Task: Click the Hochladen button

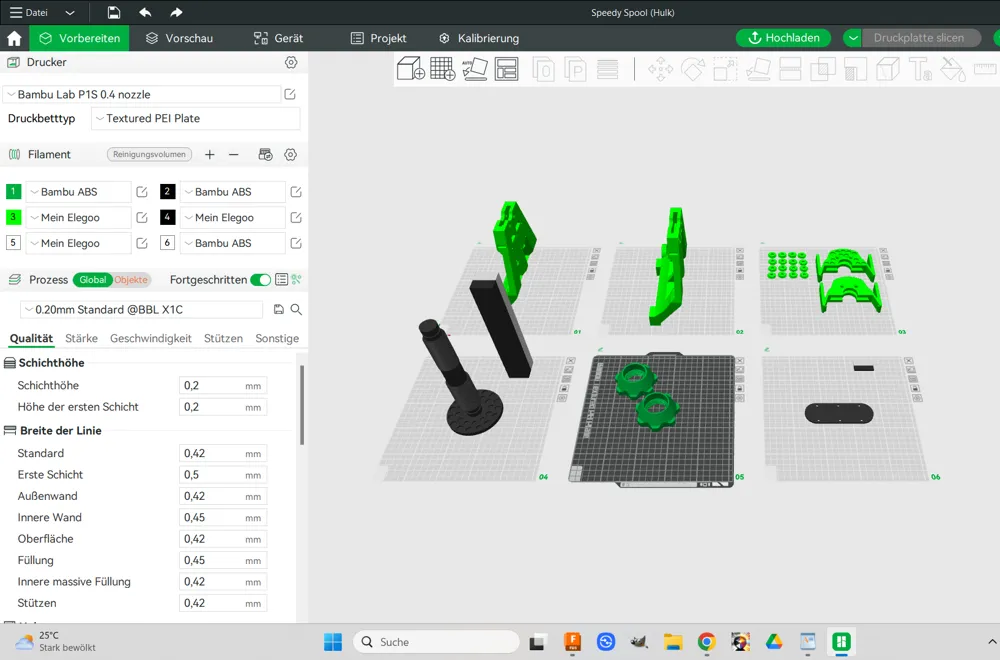Action: coord(783,38)
